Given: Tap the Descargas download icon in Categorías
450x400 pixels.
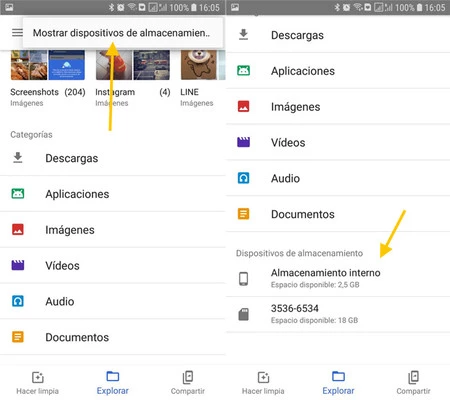Looking at the screenshot, I should [18, 158].
